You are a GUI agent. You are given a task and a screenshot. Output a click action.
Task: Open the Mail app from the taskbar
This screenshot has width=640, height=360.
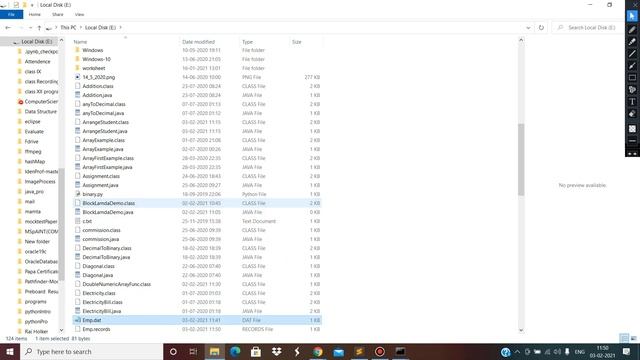coord(338,351)
